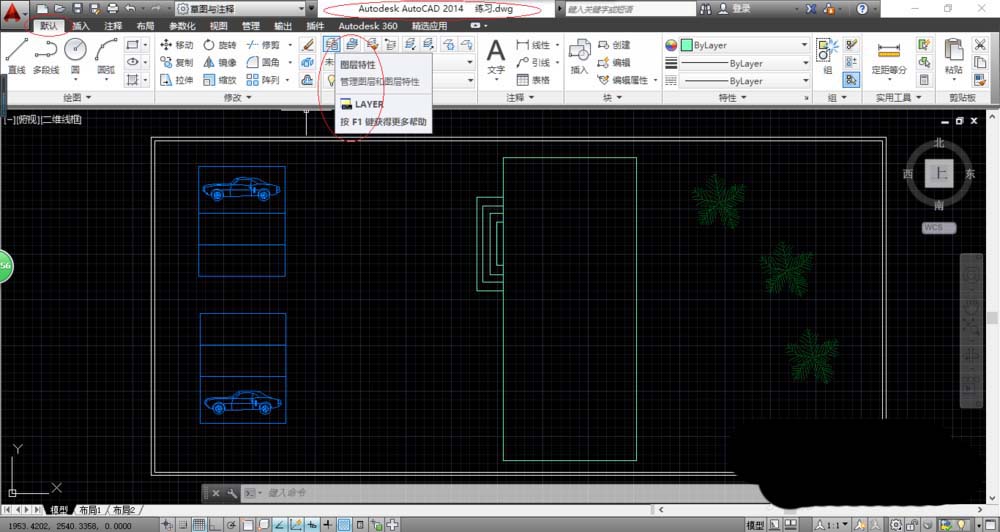
Task: Expand the Draw (绘图) panel
Action: (x=77, y=98)
